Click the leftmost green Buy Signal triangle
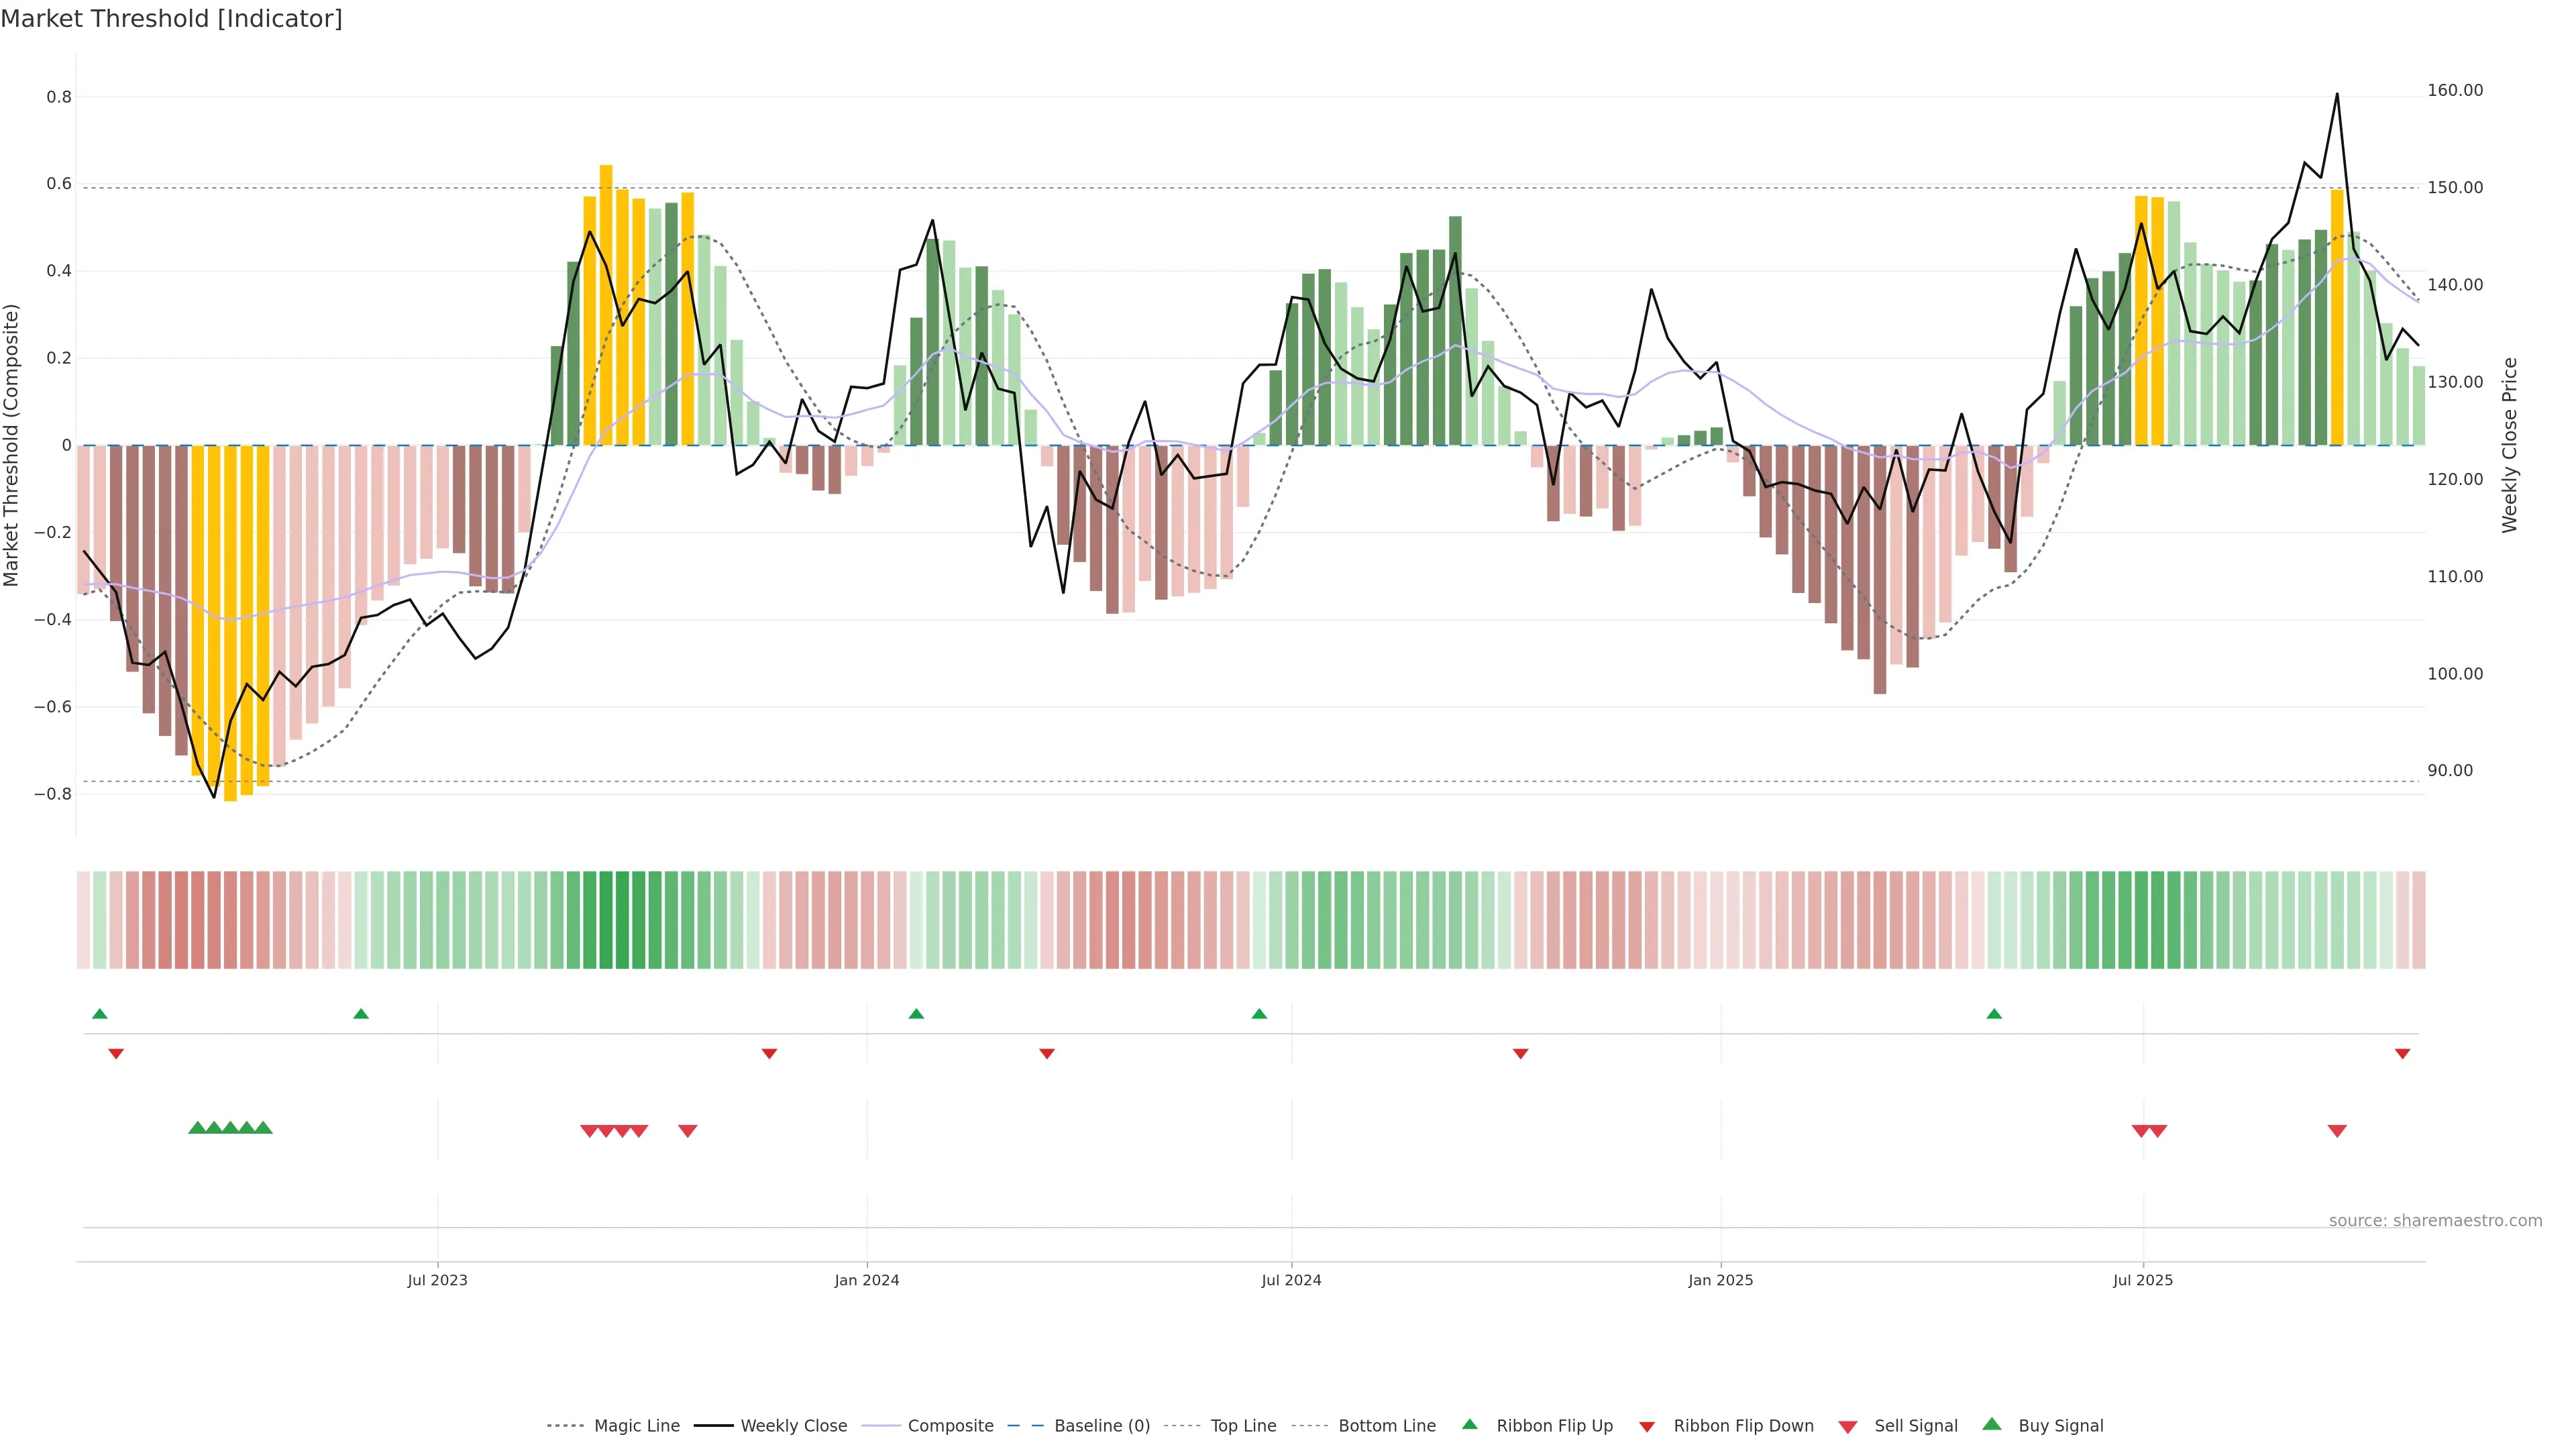Screen dimensions: 2576x1449 (x=197, y=1128)
